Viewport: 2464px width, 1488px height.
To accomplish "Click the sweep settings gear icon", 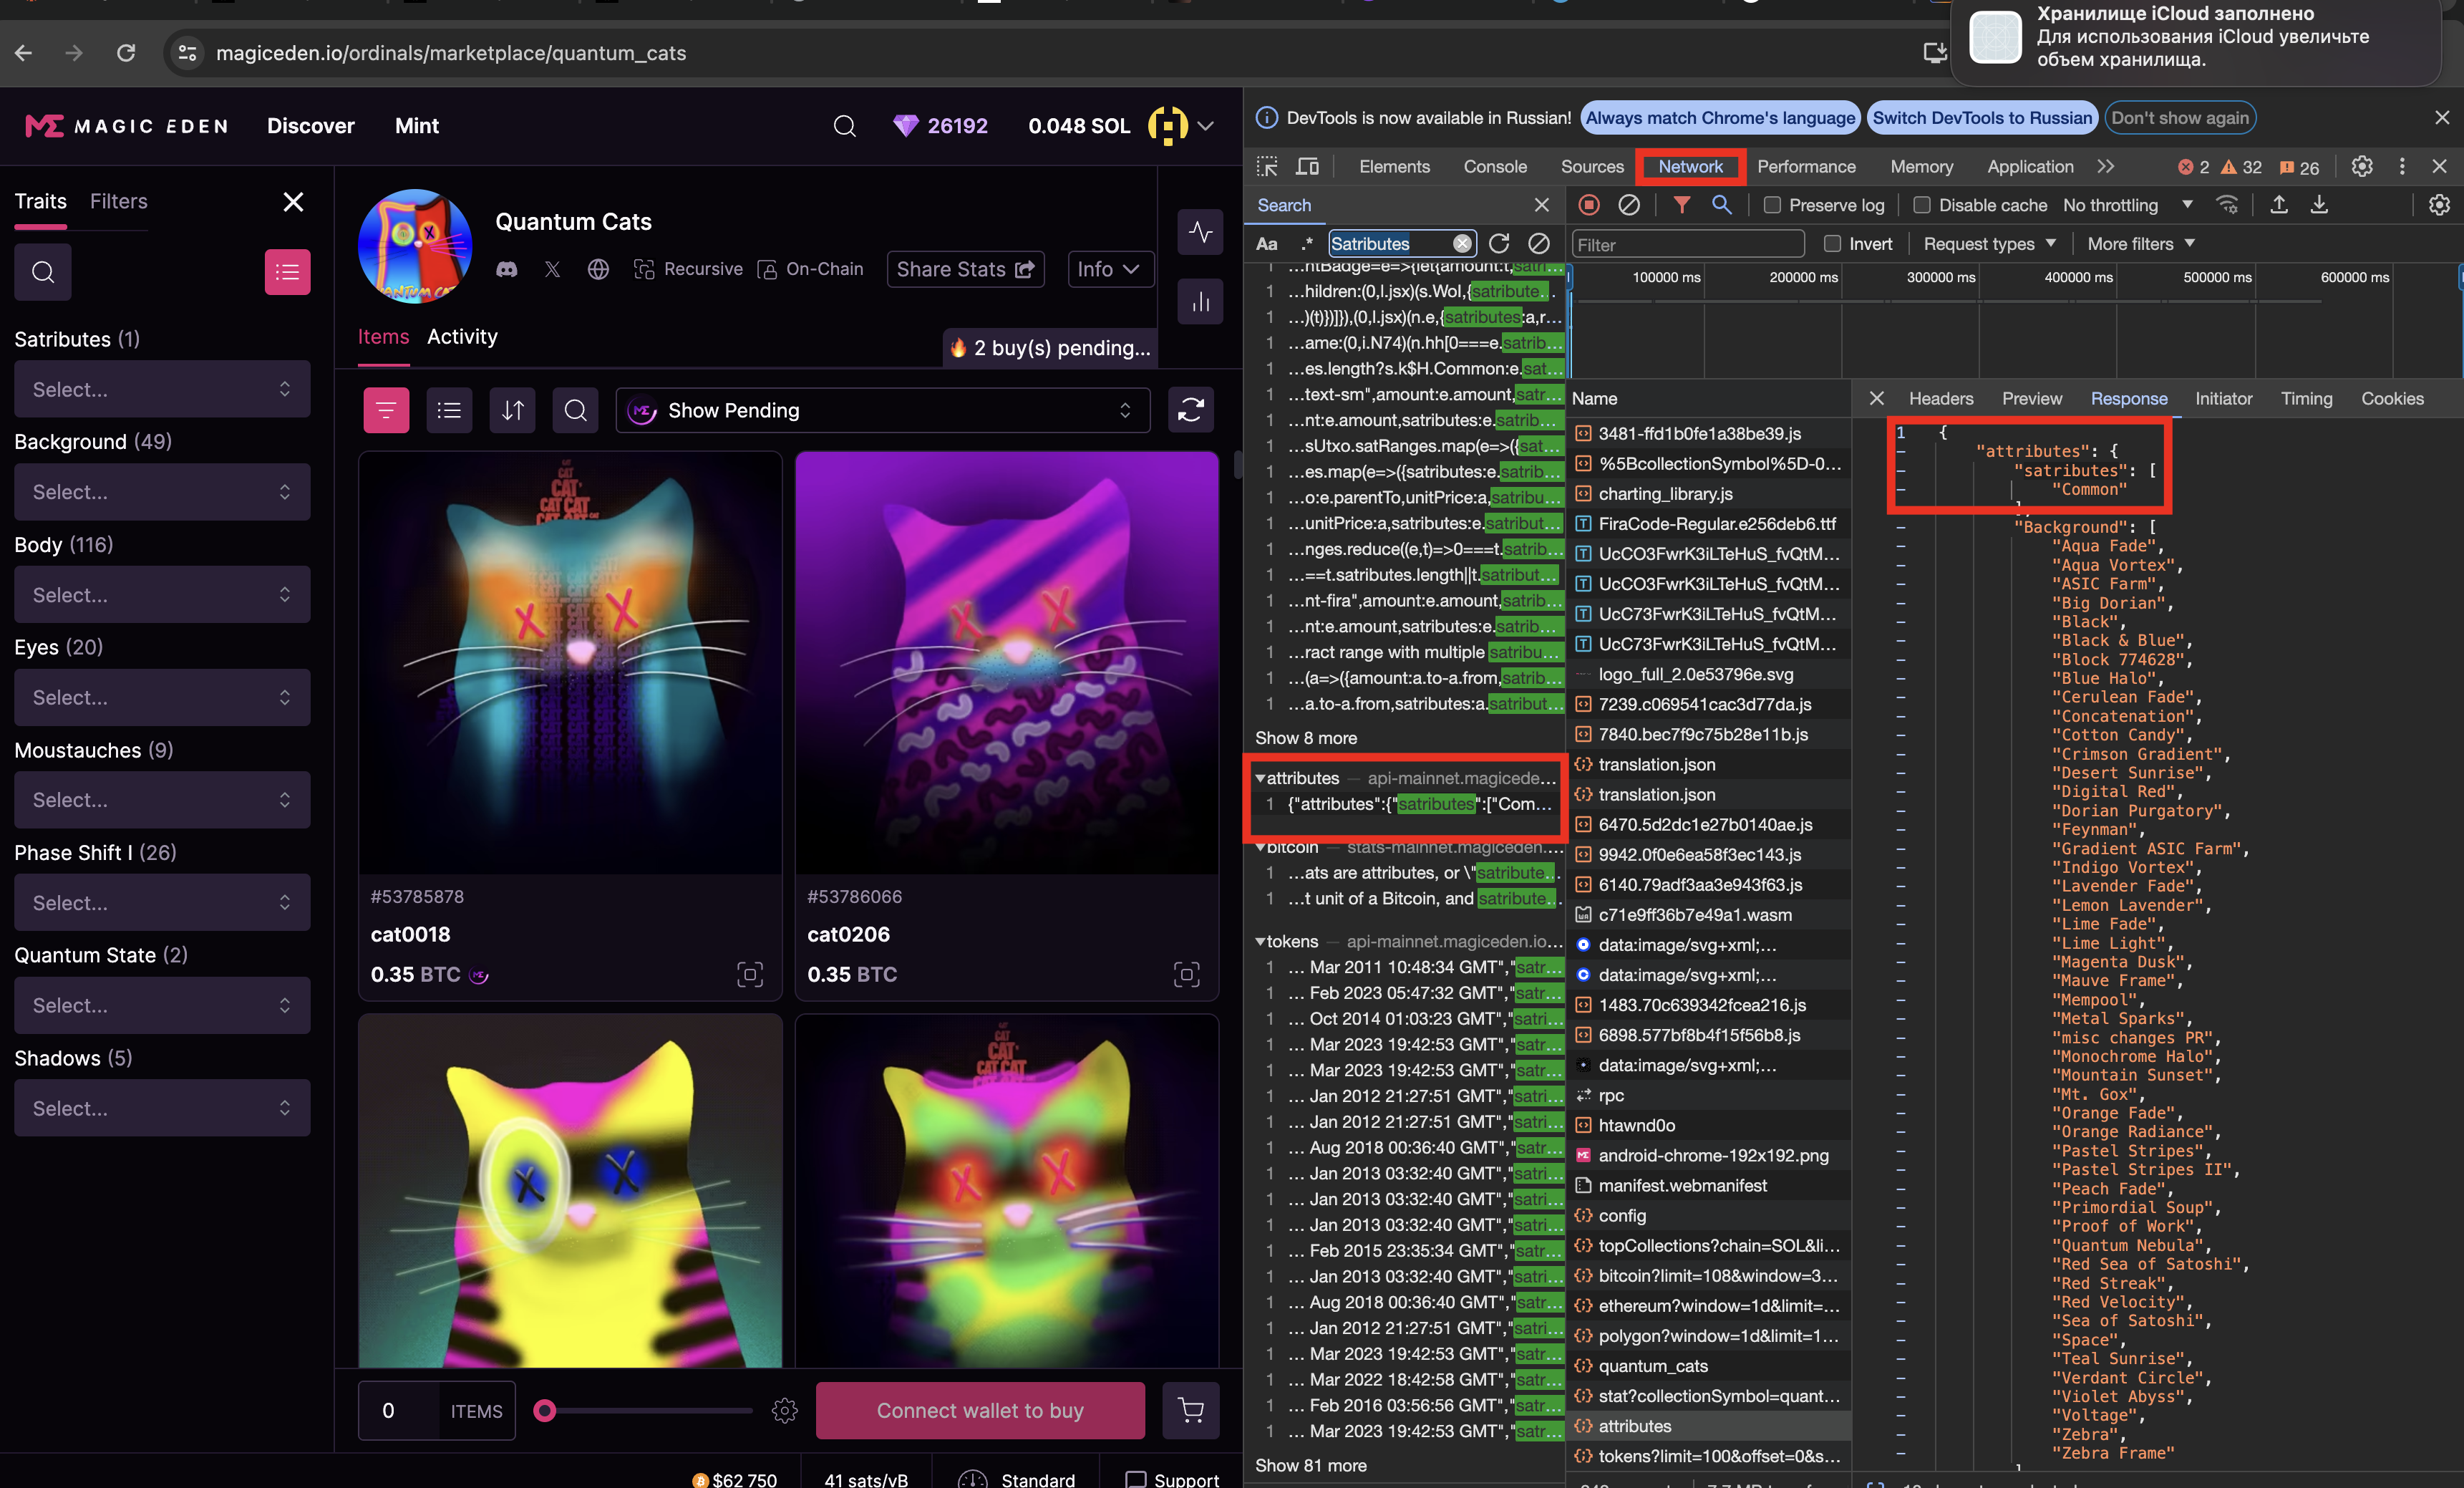I will (x=785, y=1410).
